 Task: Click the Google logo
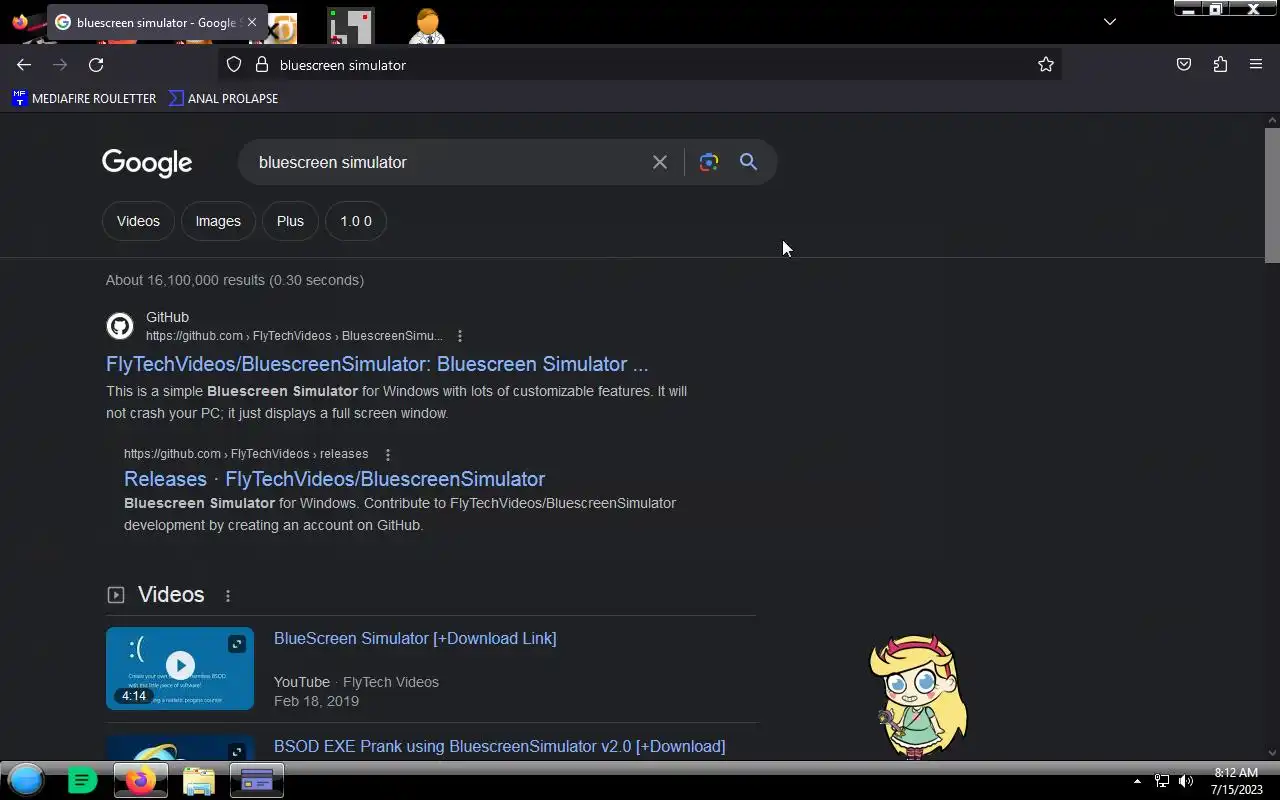click(147, 163)
